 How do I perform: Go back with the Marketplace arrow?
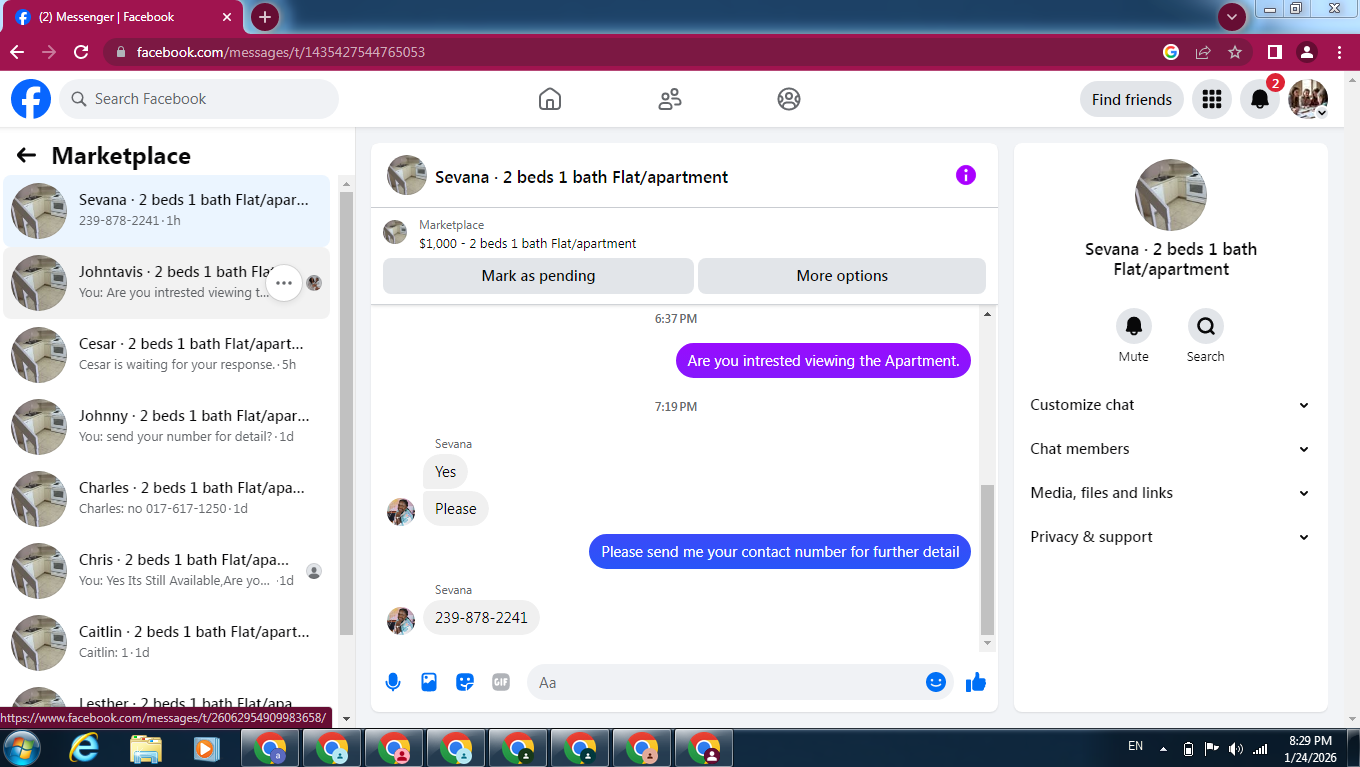click(x=26, y=155)
